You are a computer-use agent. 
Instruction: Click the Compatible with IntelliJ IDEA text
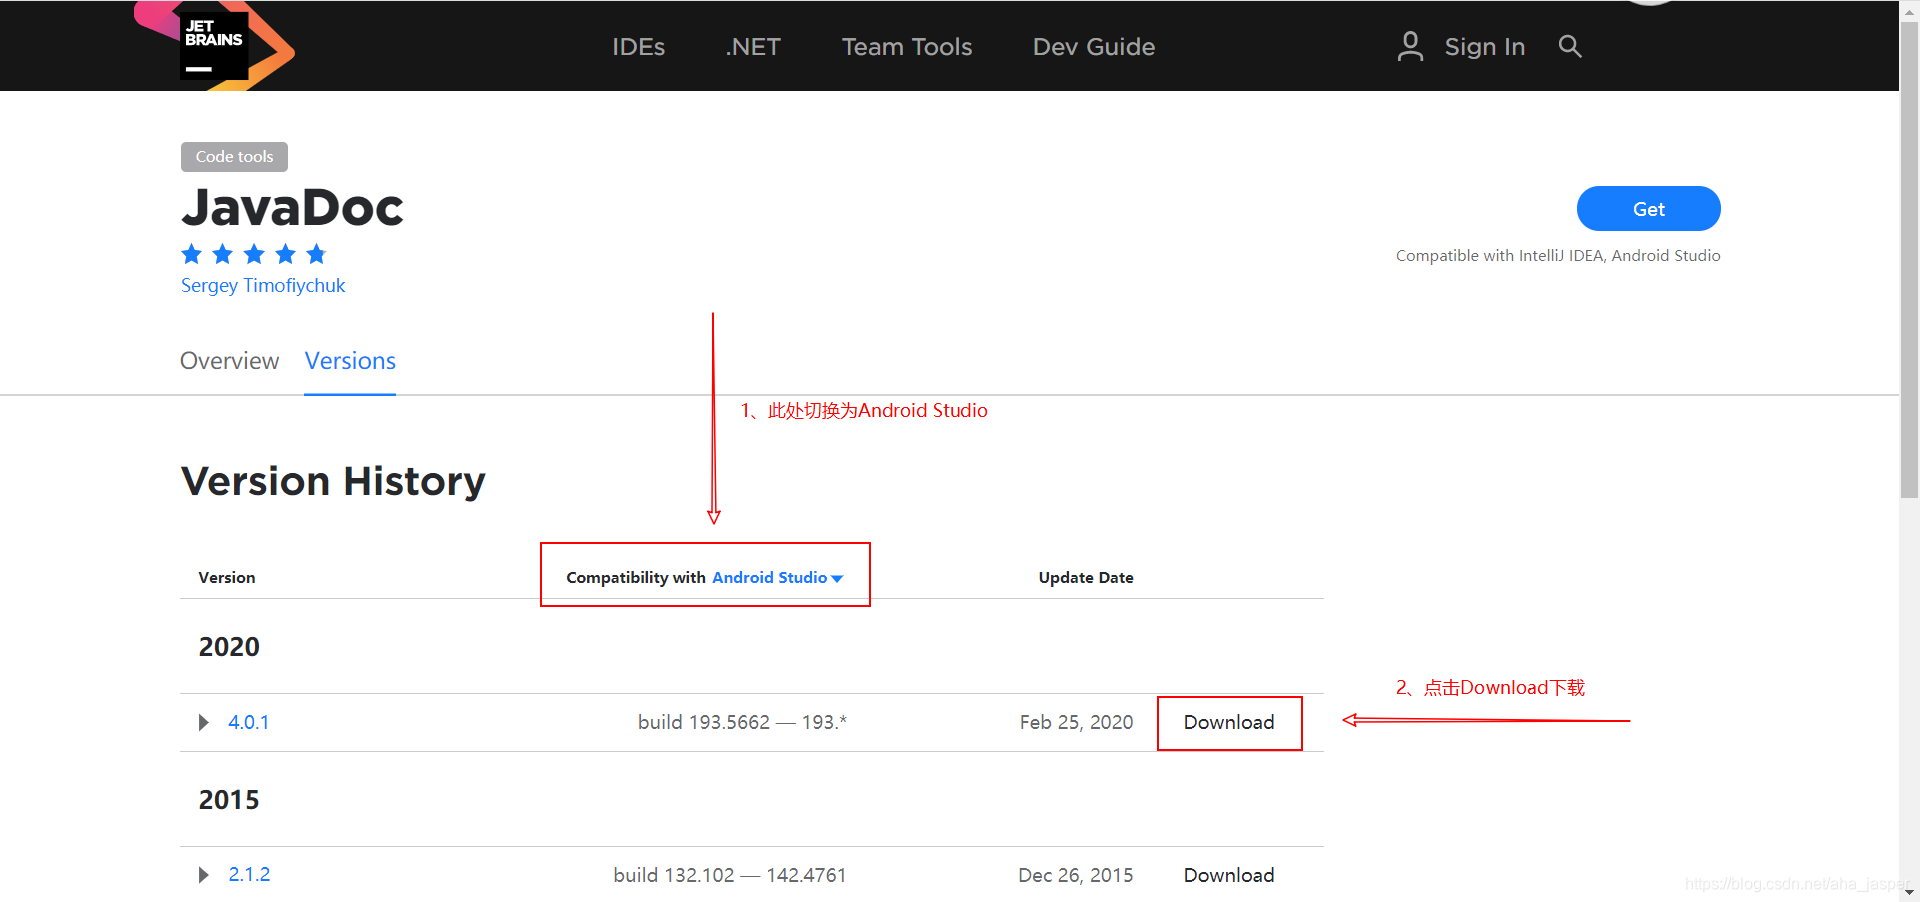[1558, 256]
